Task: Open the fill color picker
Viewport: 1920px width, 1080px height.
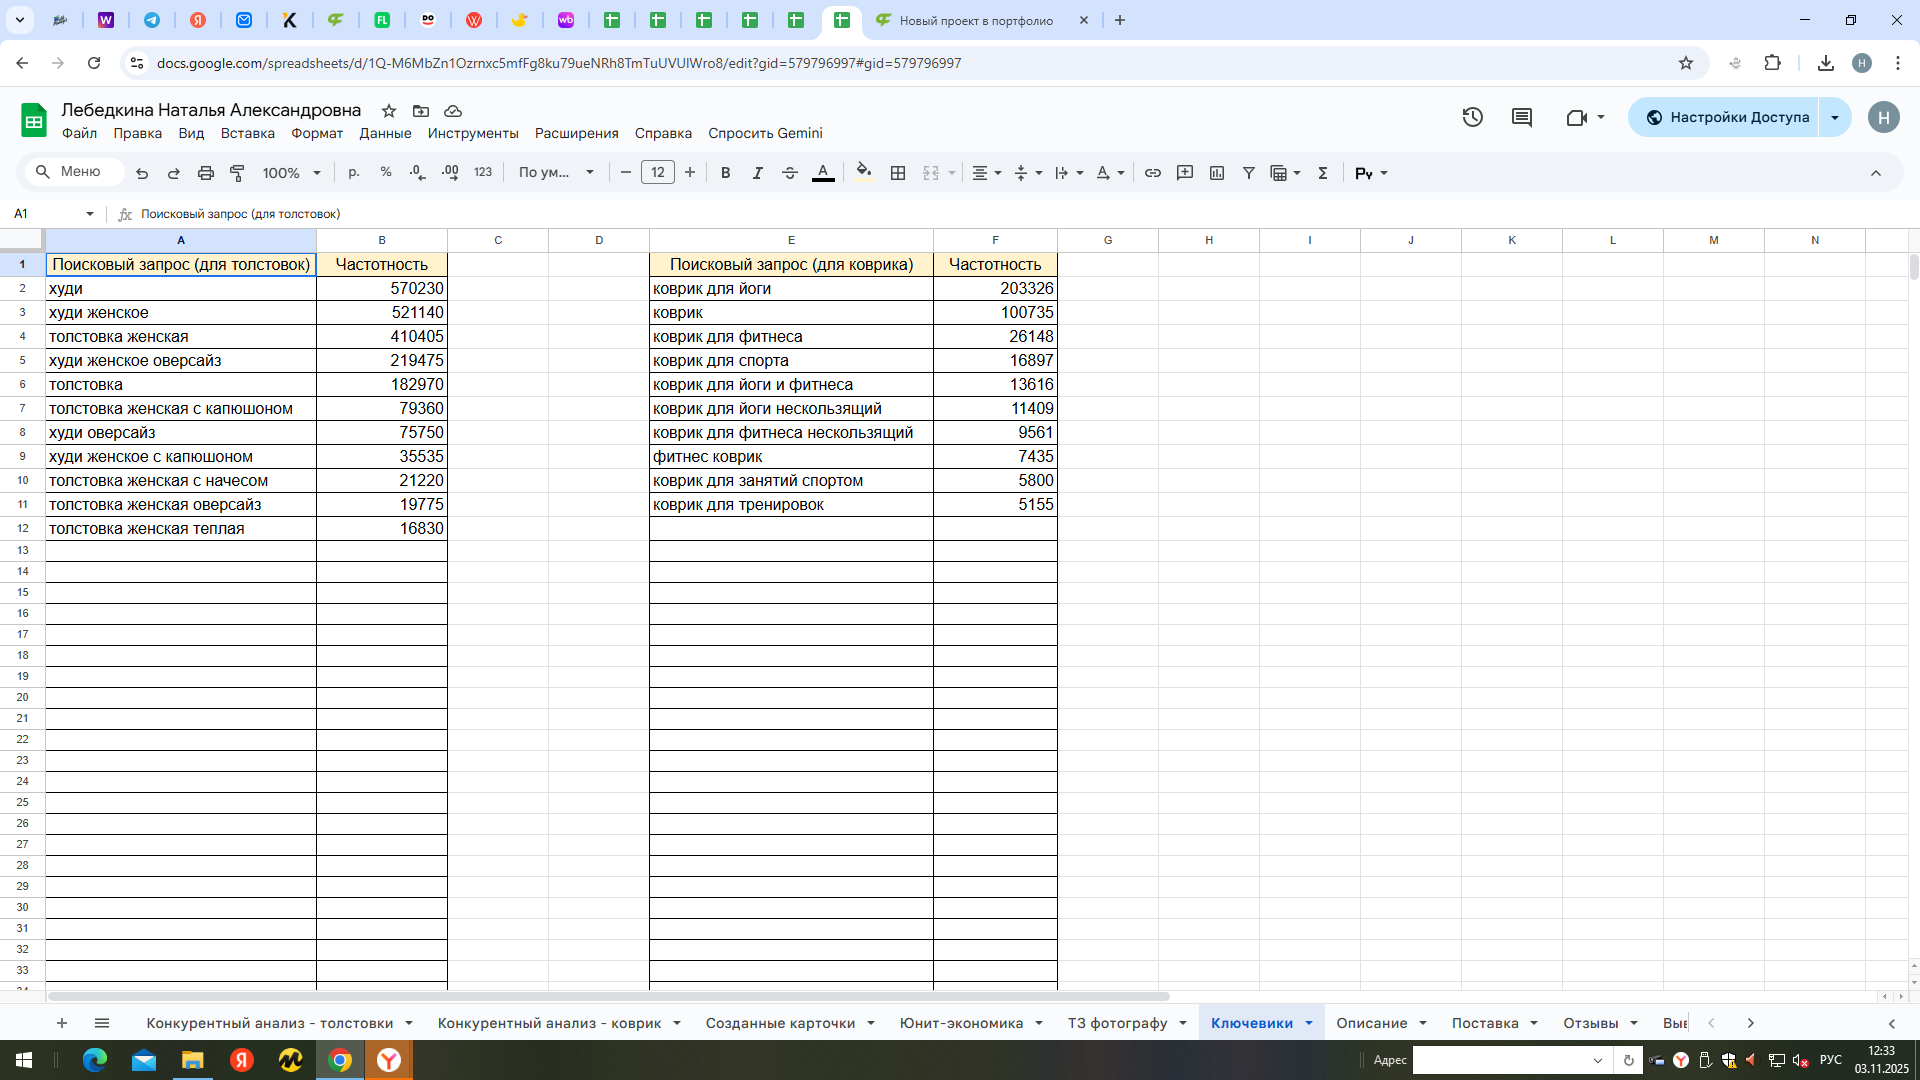Action: pos(864,173)
